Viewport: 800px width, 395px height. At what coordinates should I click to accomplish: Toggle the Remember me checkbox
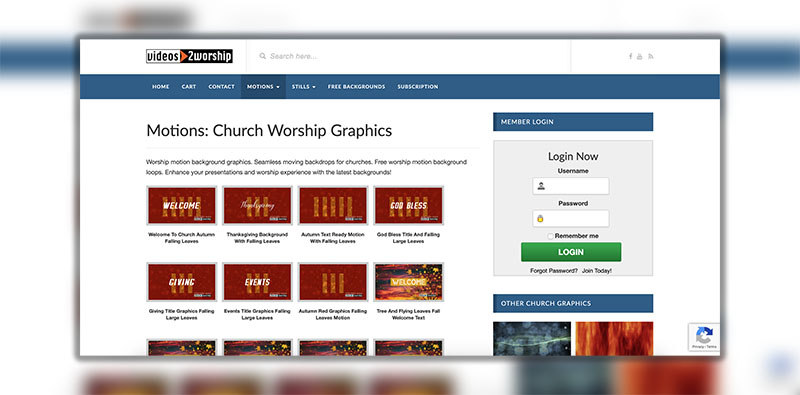pos(550,236)
